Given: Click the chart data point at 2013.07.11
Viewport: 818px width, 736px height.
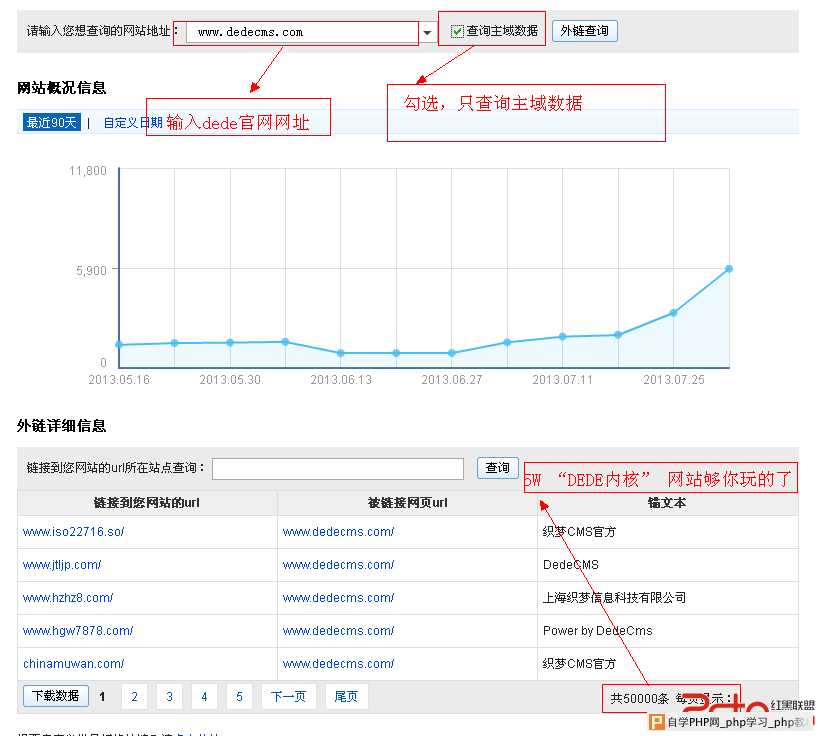Looking at the screenshot, I should pyautogui.click(x=562, y=336).
